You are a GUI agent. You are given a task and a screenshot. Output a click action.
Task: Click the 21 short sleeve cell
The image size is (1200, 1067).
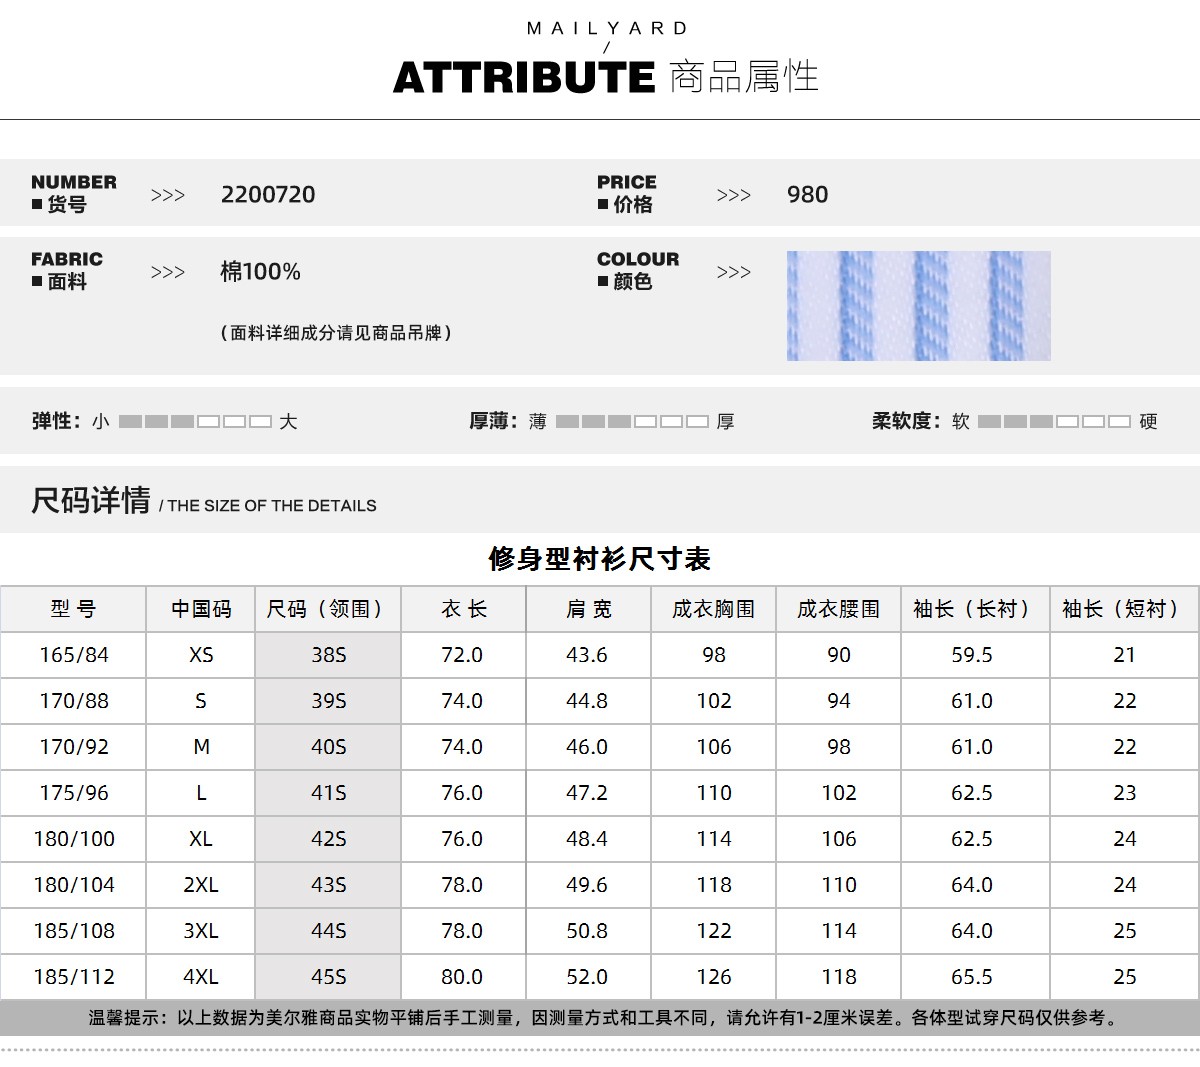[1124, 655]
